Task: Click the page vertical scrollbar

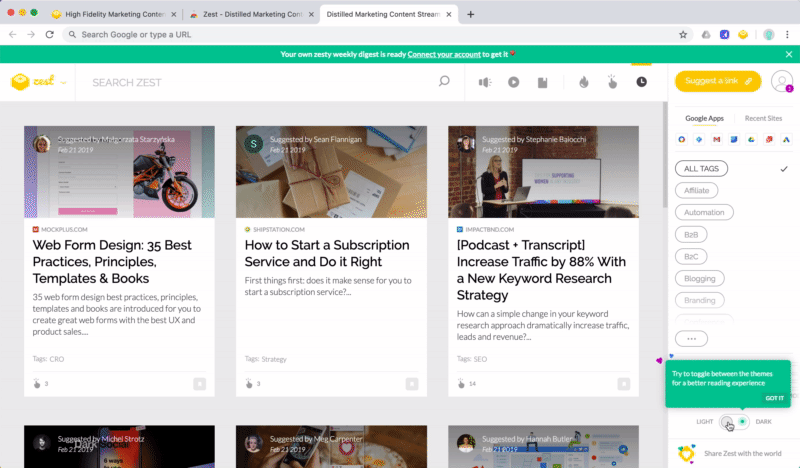Action: click(665, 155)
